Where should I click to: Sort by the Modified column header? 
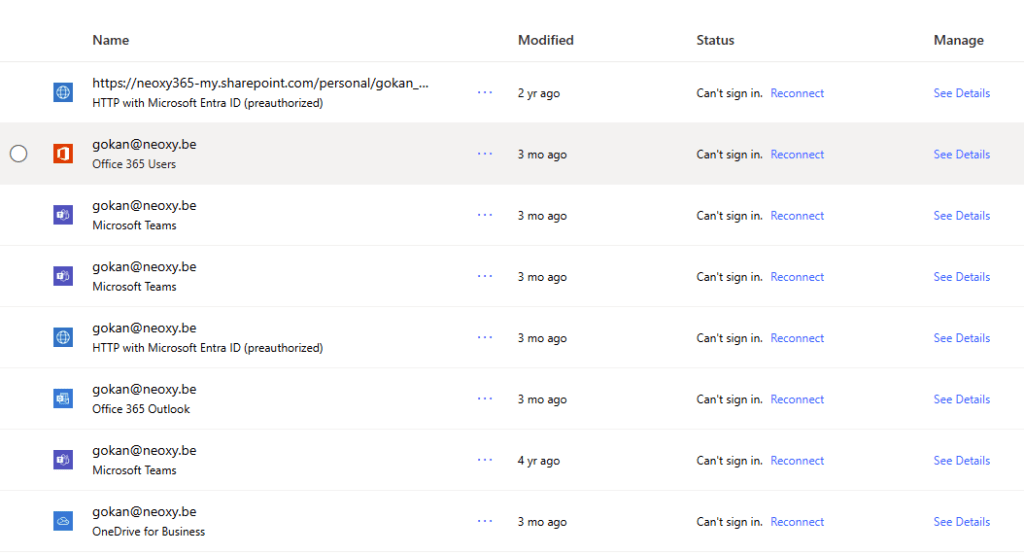pos(545,40)
